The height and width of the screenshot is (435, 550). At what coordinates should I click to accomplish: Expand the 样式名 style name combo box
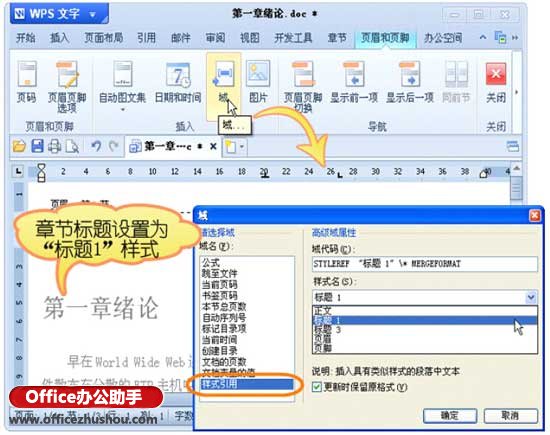pyautogui.click(x=531, y=297)
